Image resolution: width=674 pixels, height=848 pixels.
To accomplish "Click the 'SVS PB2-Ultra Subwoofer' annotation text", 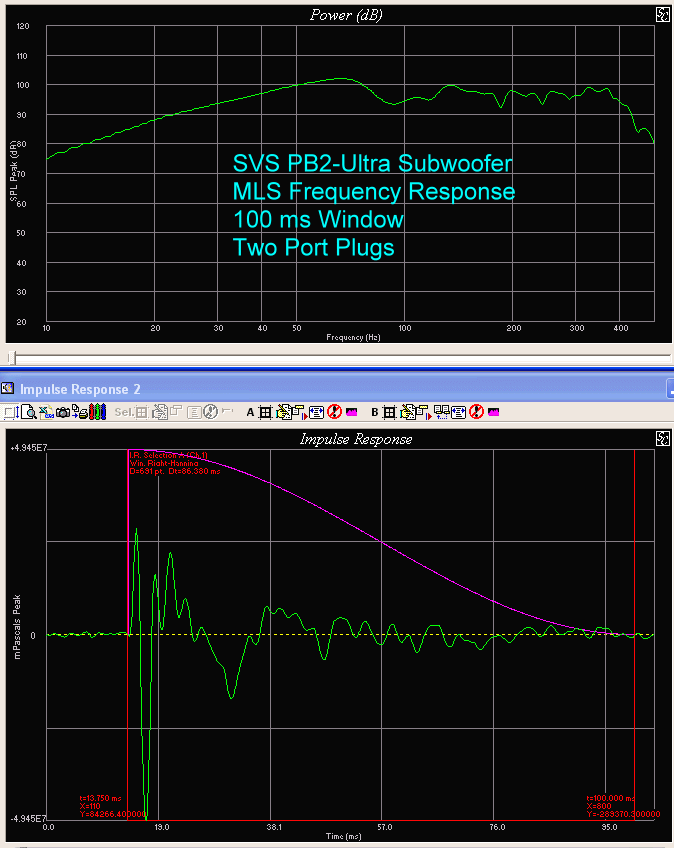I will [372, 163].
